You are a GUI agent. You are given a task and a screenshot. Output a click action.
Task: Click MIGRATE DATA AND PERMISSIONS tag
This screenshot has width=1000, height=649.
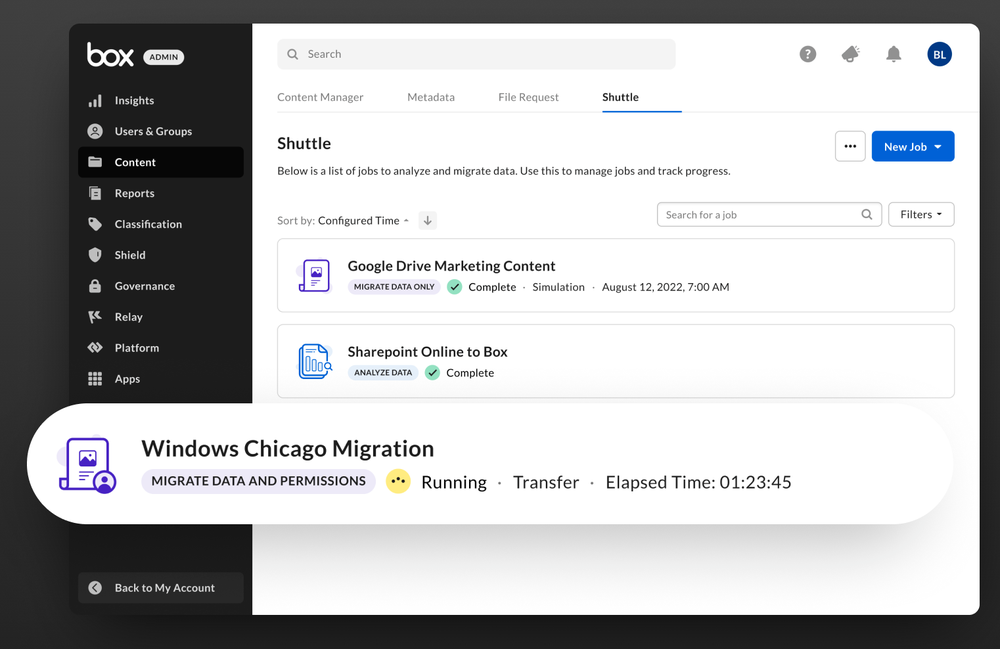pyautogui.click(x=258, y=481)
